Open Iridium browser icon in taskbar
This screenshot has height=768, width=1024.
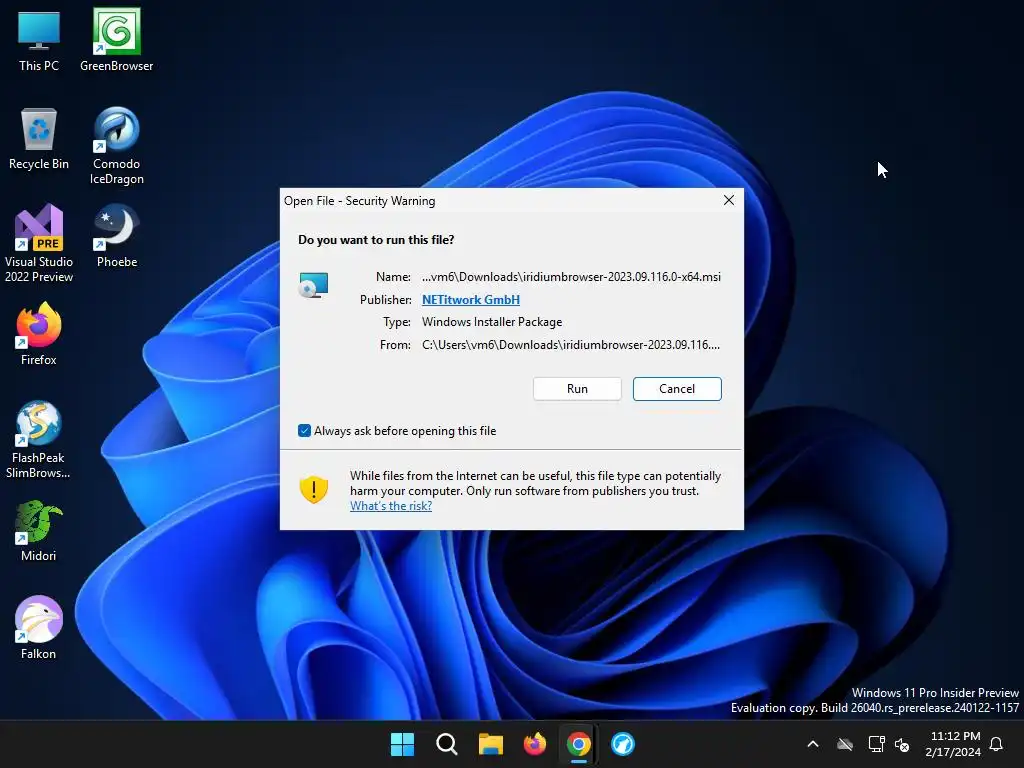tap(623, 744)
